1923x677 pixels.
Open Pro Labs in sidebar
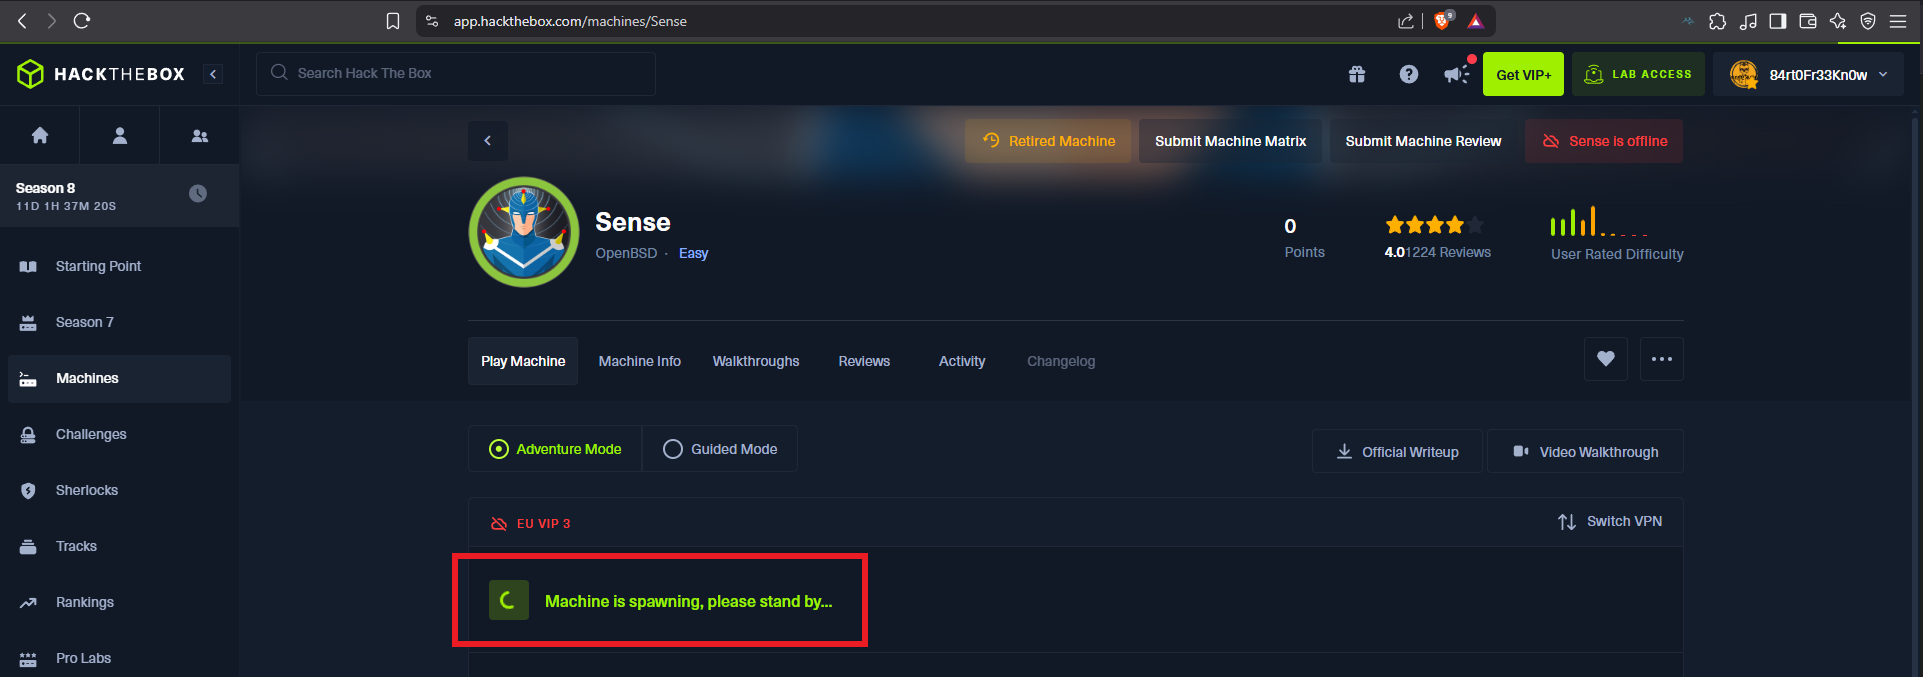click(119, 658)
